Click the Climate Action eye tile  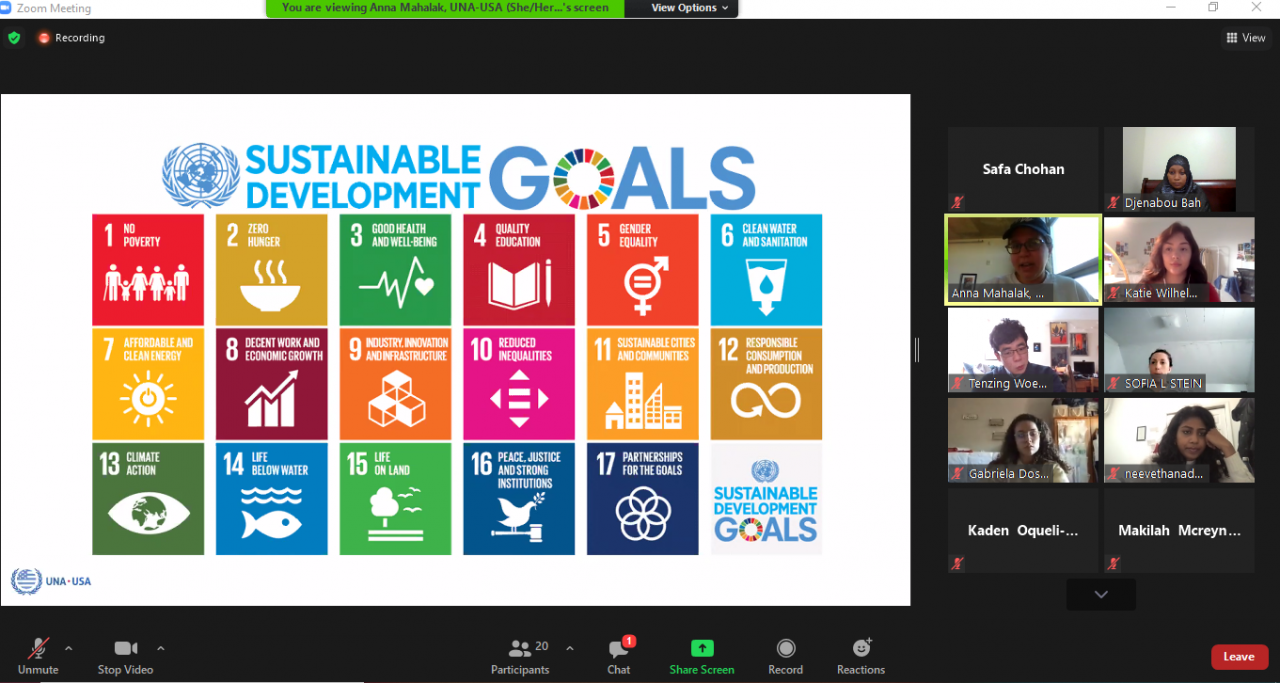148,499
